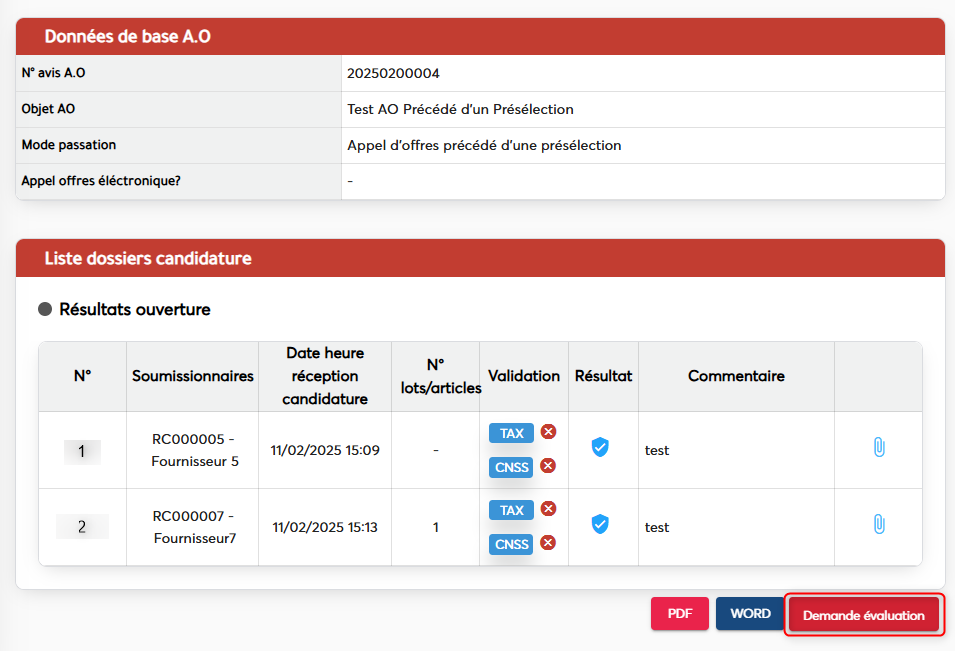Click the CNSS badge for Fournisseur 5

click(x=511, y=467)
